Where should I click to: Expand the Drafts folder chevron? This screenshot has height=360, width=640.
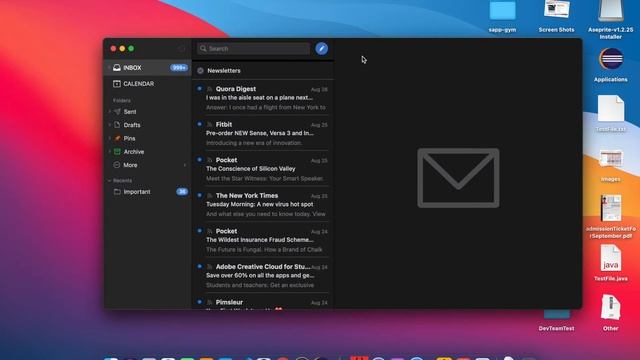[x=109, y=125]
